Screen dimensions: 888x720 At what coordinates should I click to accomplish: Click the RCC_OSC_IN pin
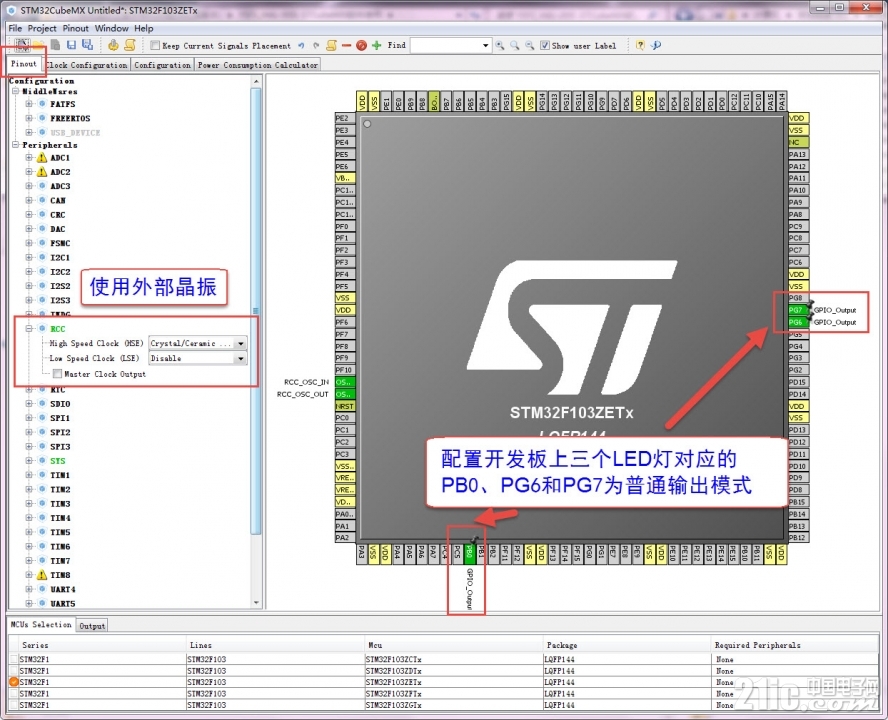344,382
